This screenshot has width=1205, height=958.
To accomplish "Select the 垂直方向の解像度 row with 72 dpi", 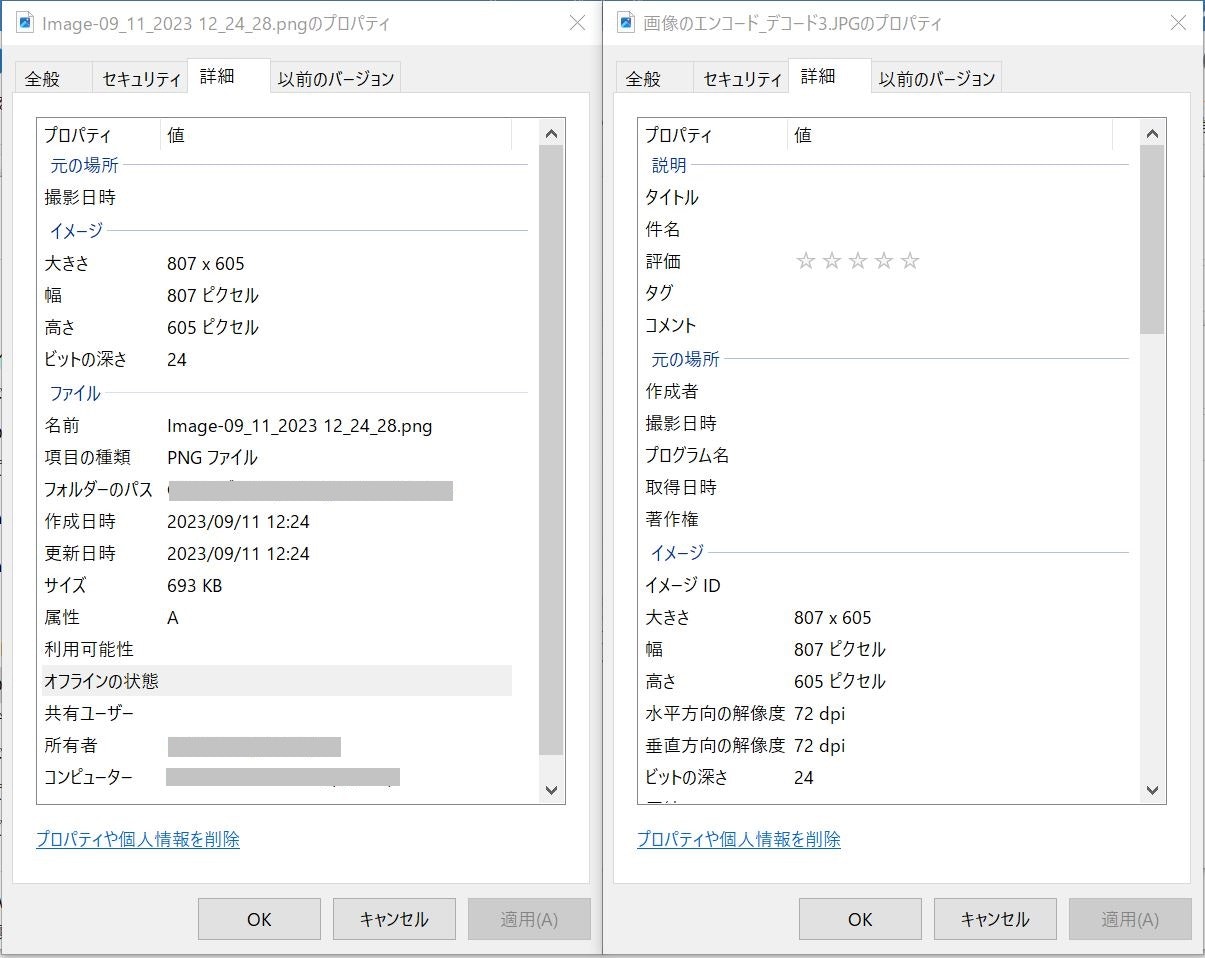I will pyautogui.click(x=876, y=745).
